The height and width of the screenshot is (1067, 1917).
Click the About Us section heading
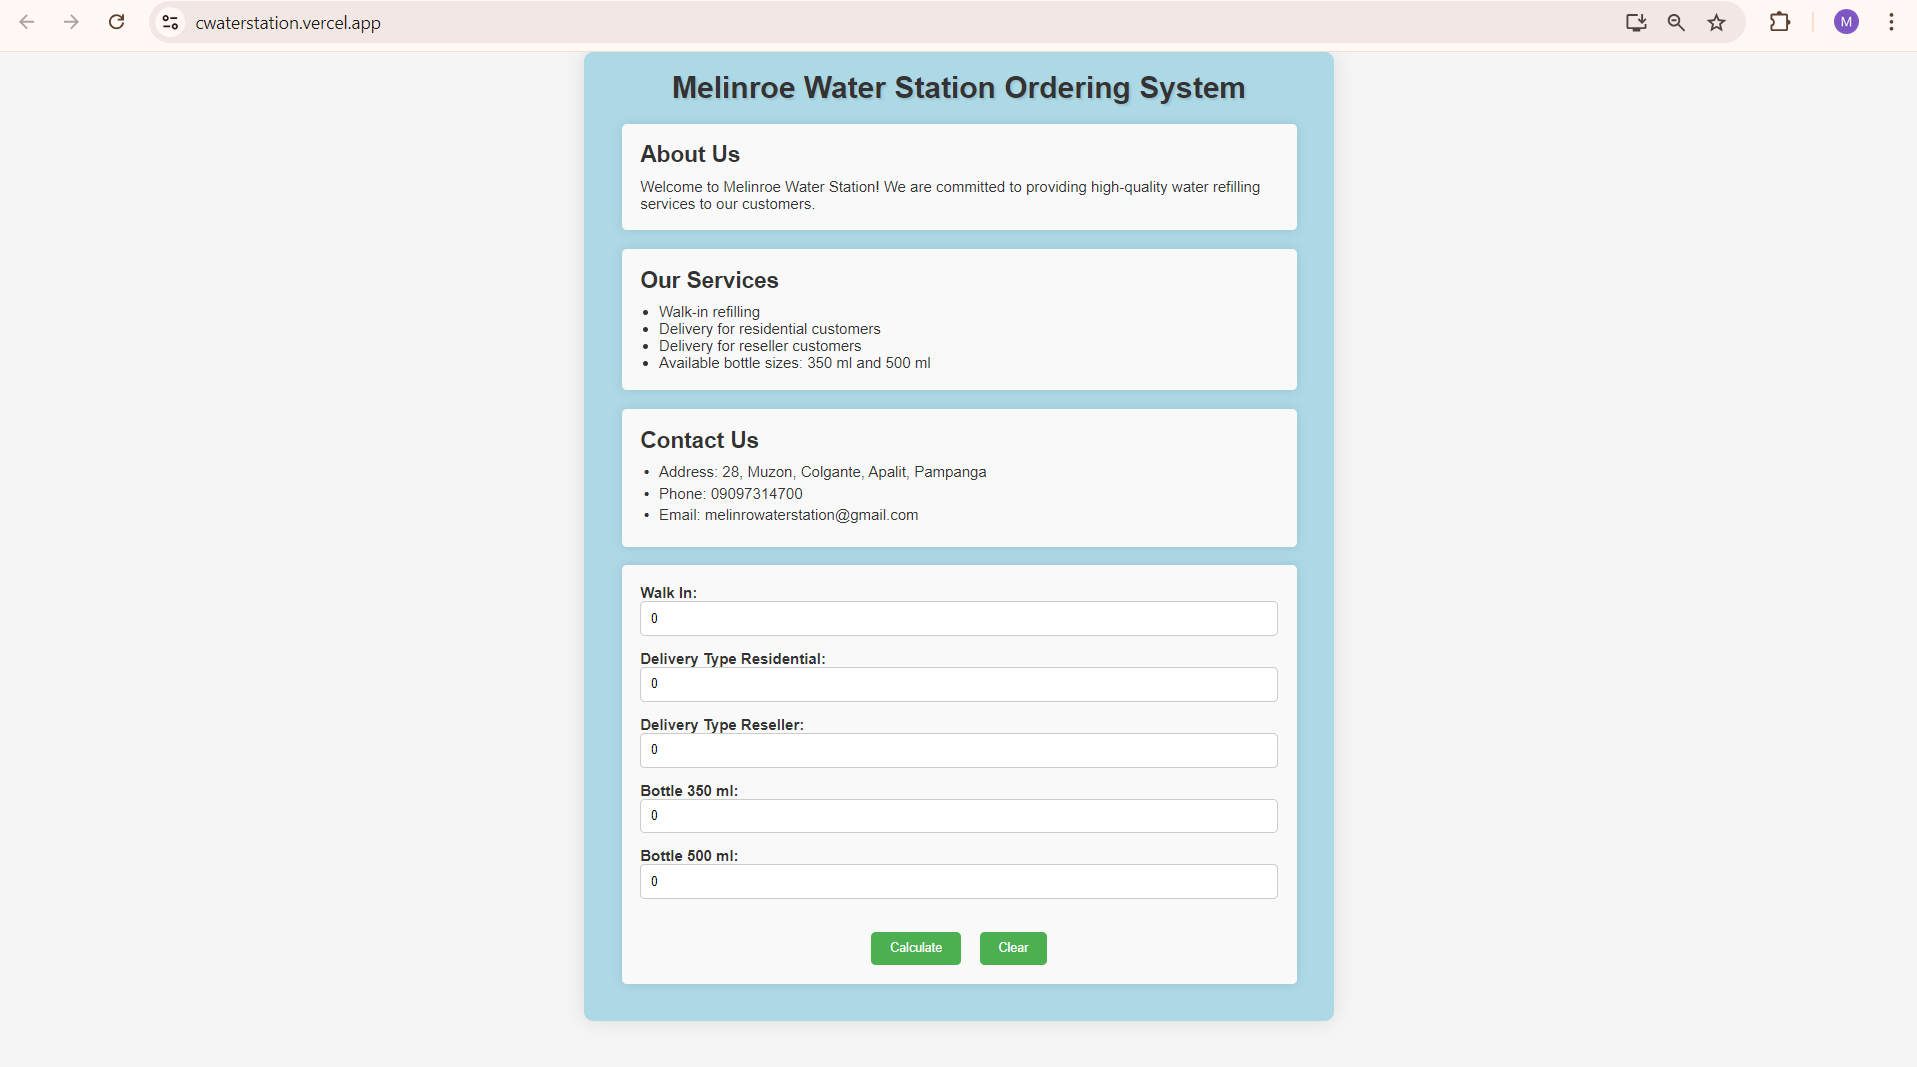coord(689,153)
